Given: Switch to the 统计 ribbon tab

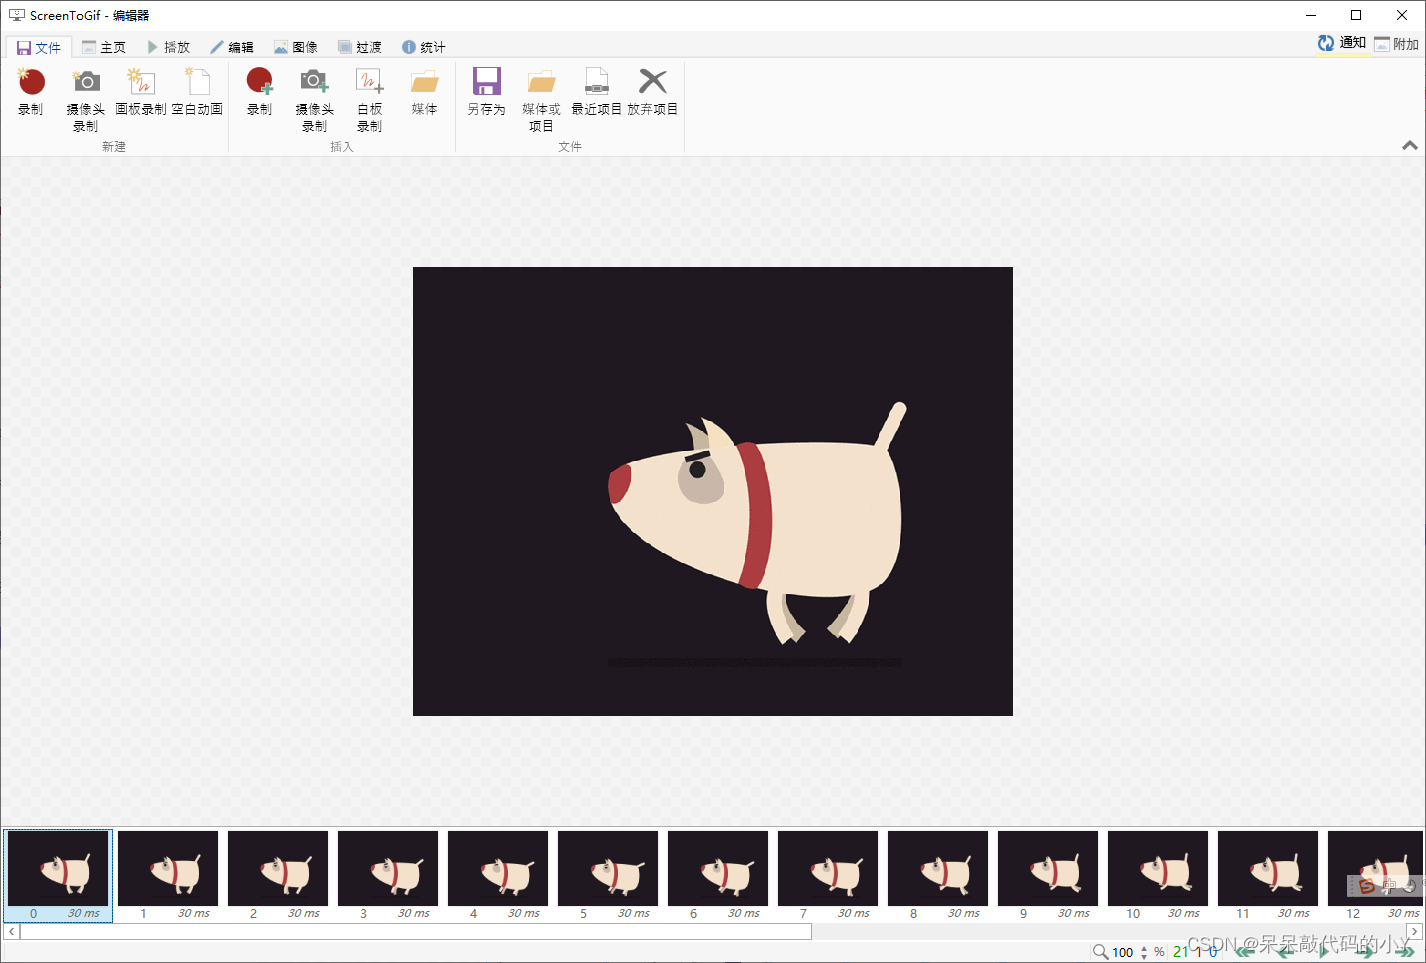Looking at the screenshot, I should [x=424, y=47].
